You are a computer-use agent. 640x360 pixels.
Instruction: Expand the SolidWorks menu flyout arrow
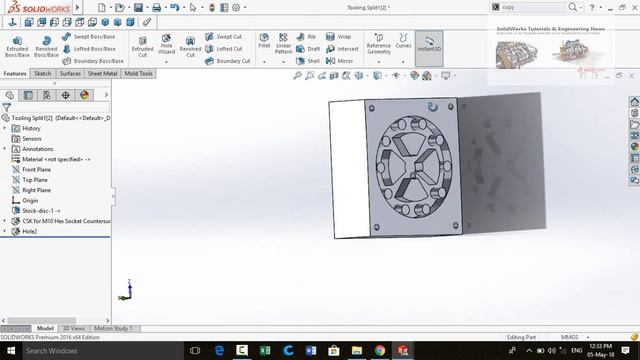78,7
